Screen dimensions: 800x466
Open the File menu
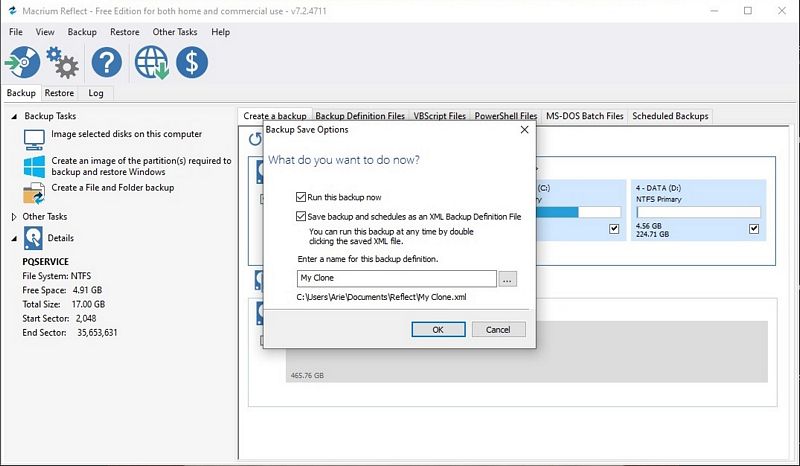[x=16, y=32]
